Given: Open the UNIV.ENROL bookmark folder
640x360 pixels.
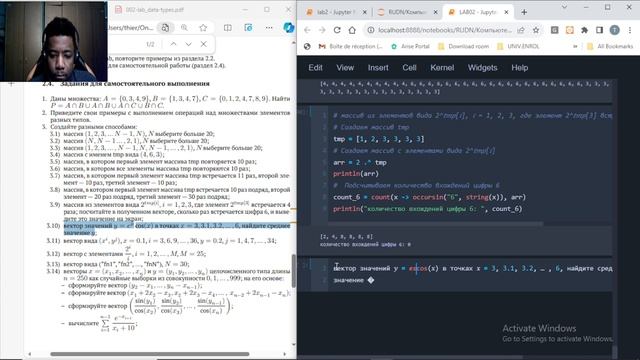Looking at the screenshot, I should click(x=518, y=47).
